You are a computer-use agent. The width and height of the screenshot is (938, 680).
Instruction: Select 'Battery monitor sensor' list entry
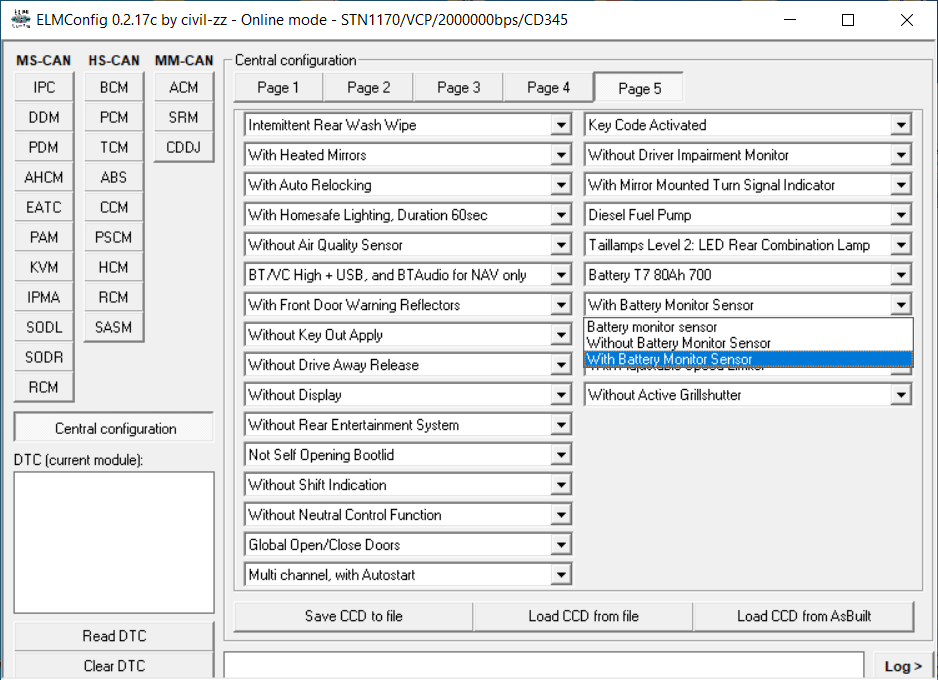(652, 327)
